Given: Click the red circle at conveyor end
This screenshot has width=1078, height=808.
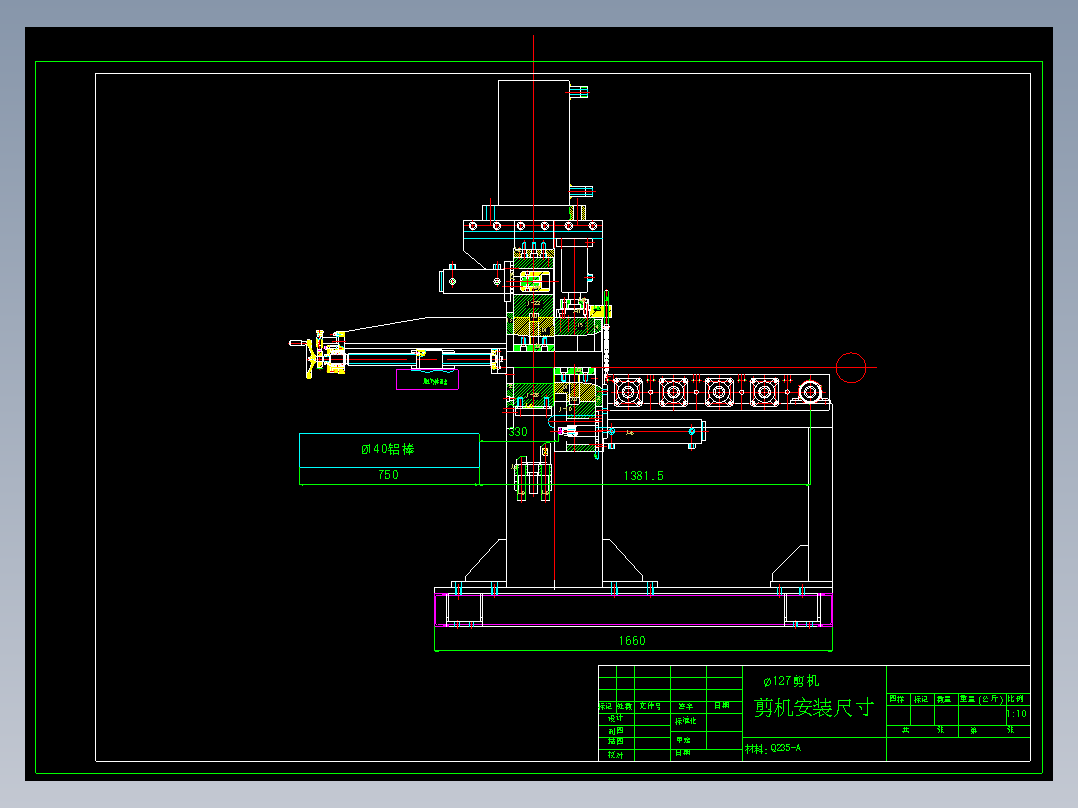Looking at the screenshot, I should 851,367.
